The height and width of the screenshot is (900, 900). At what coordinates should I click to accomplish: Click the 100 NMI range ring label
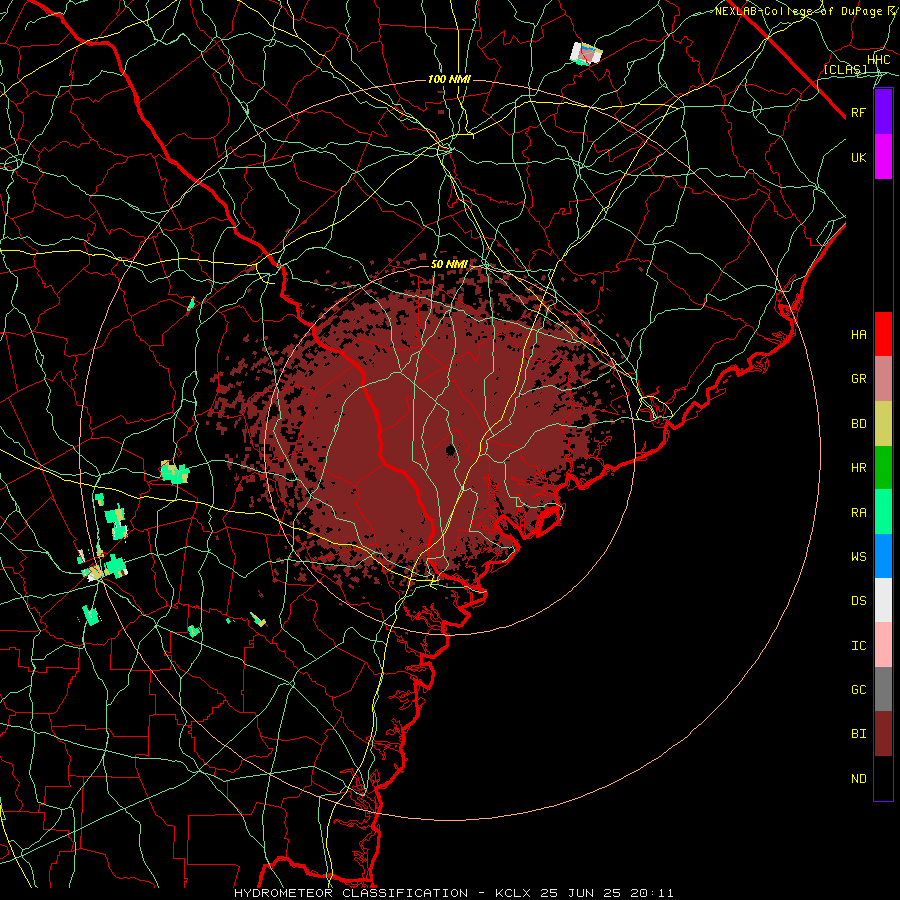pos(449,79)
